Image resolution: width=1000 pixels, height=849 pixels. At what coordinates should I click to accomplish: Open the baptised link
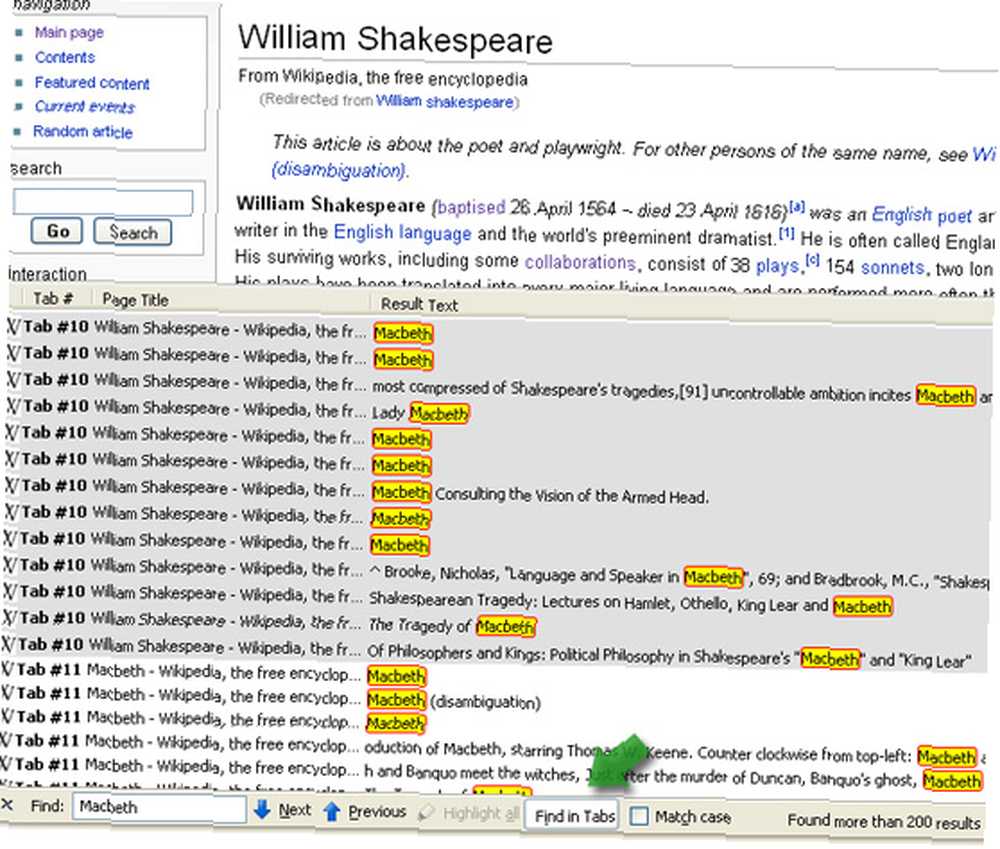pos(471,207)
